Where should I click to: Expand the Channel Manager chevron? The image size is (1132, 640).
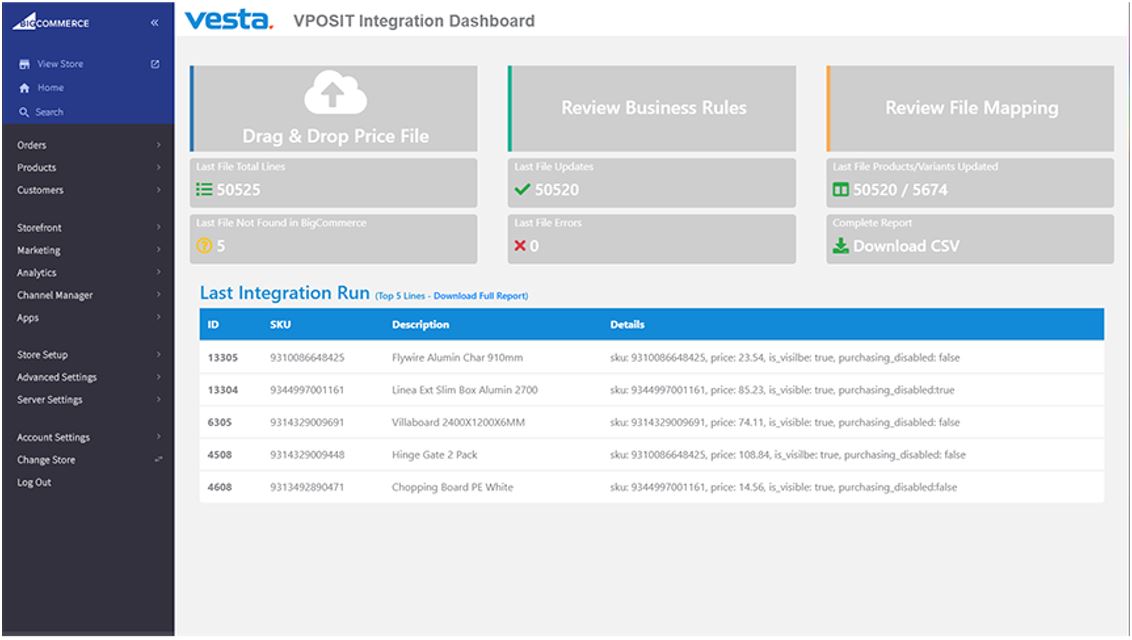tap(158, 294)
